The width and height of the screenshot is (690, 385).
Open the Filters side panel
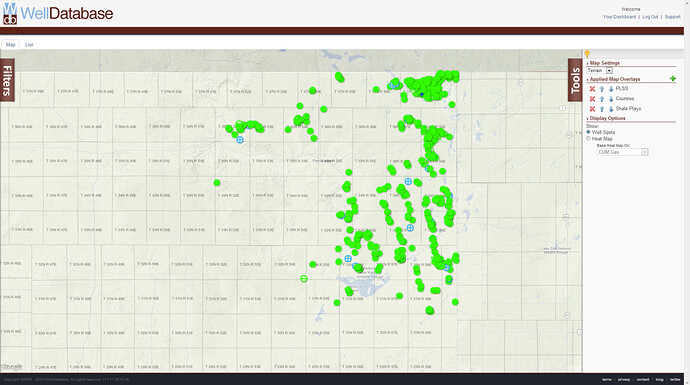(x=7, y=80)
